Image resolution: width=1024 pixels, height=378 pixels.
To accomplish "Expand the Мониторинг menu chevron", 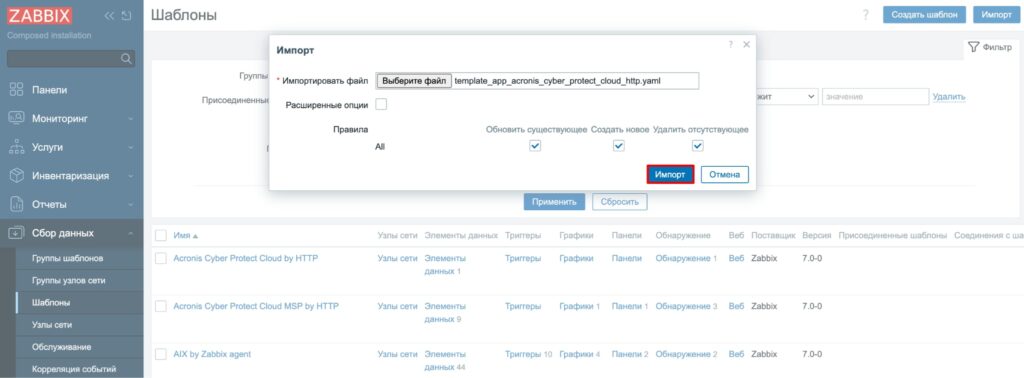I will coord(131,119).
